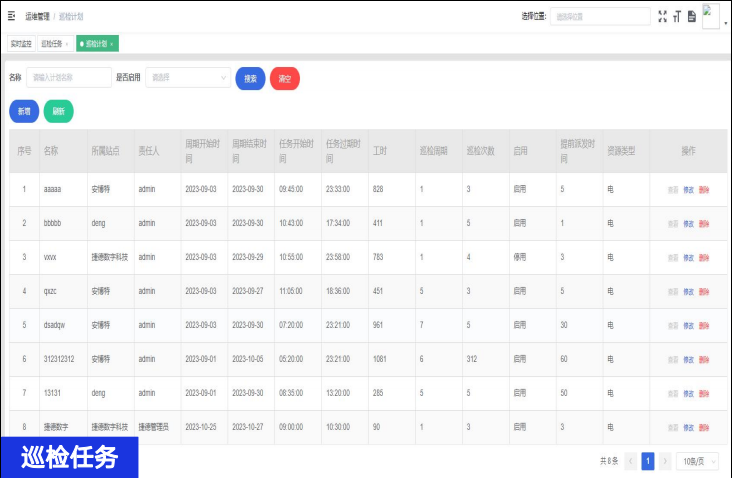Click the 新增 button
This screenshot has height=478, width=732.
24,112
